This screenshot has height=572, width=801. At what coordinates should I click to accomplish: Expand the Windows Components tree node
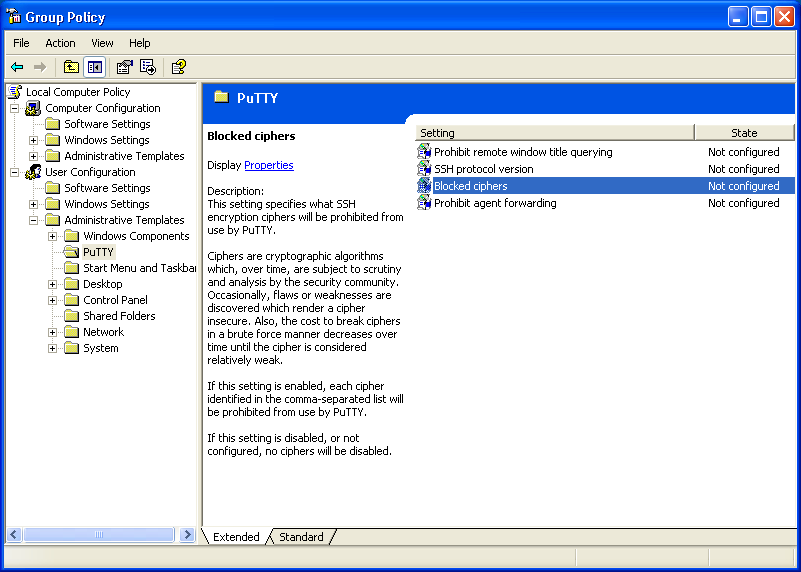point(53,236)
